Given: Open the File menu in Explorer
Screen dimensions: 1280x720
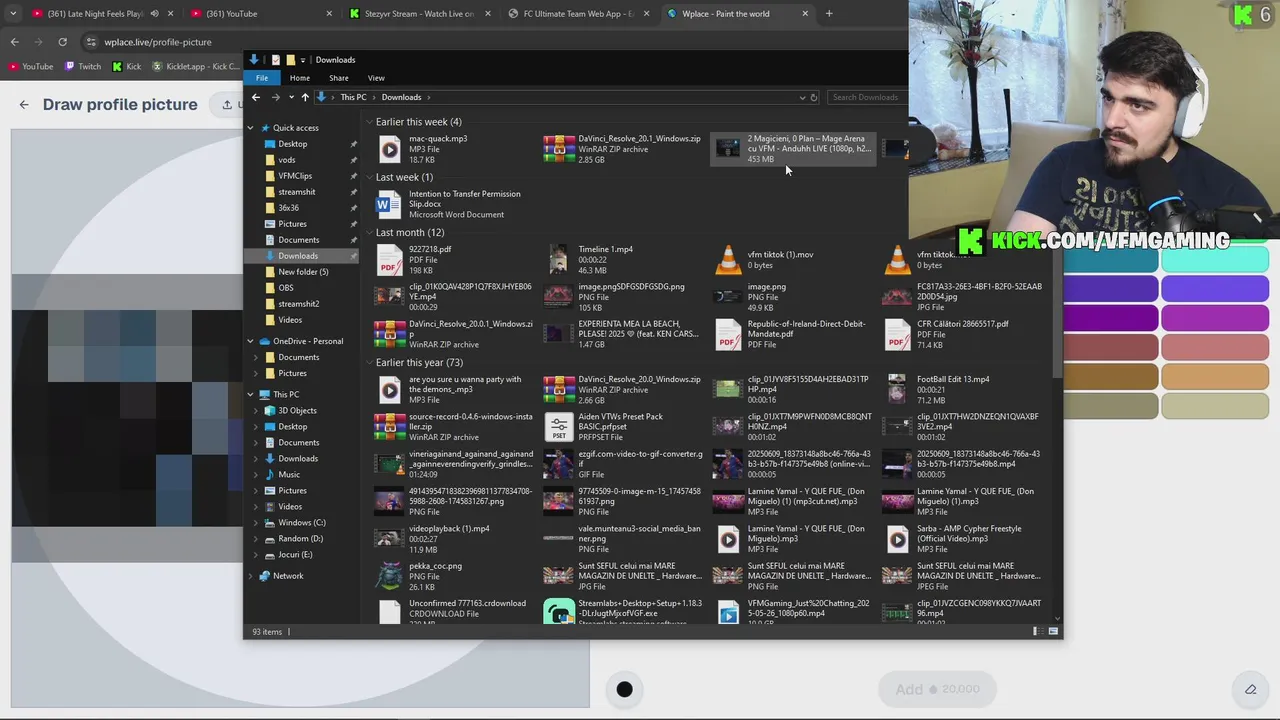Looking at the screenshot, I should (x=262, y=78).
